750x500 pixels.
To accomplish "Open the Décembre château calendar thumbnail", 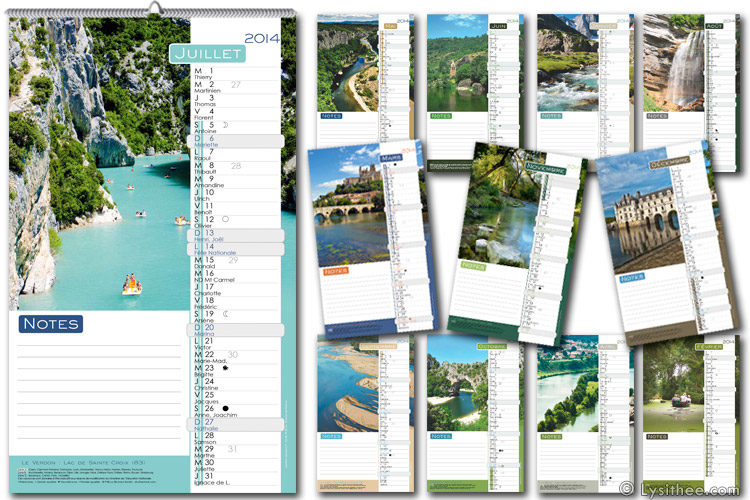I will [x=660, y=240].
